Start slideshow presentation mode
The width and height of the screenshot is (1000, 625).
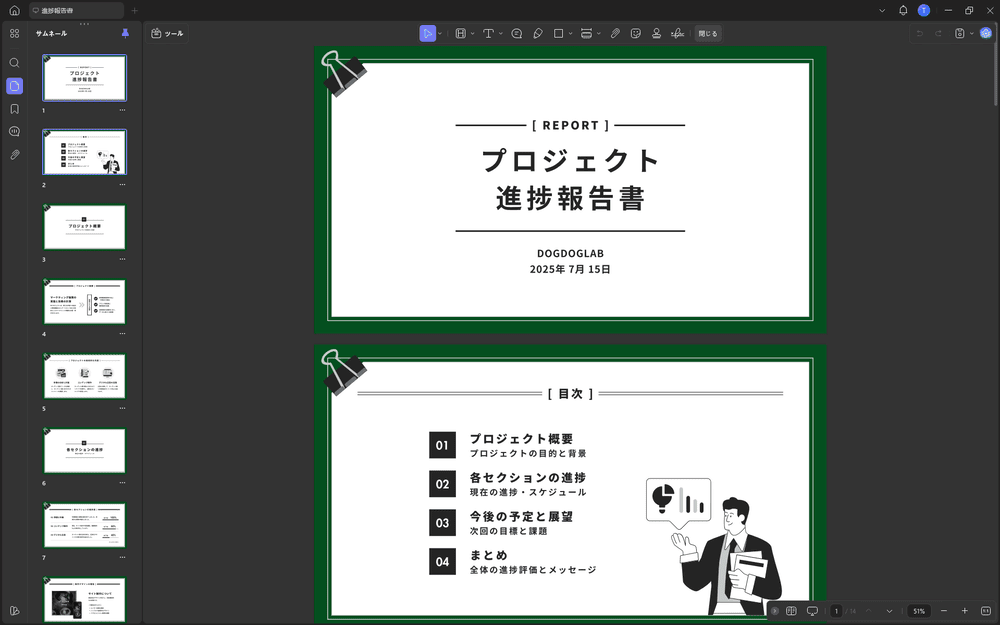click(x=812, y=611)
